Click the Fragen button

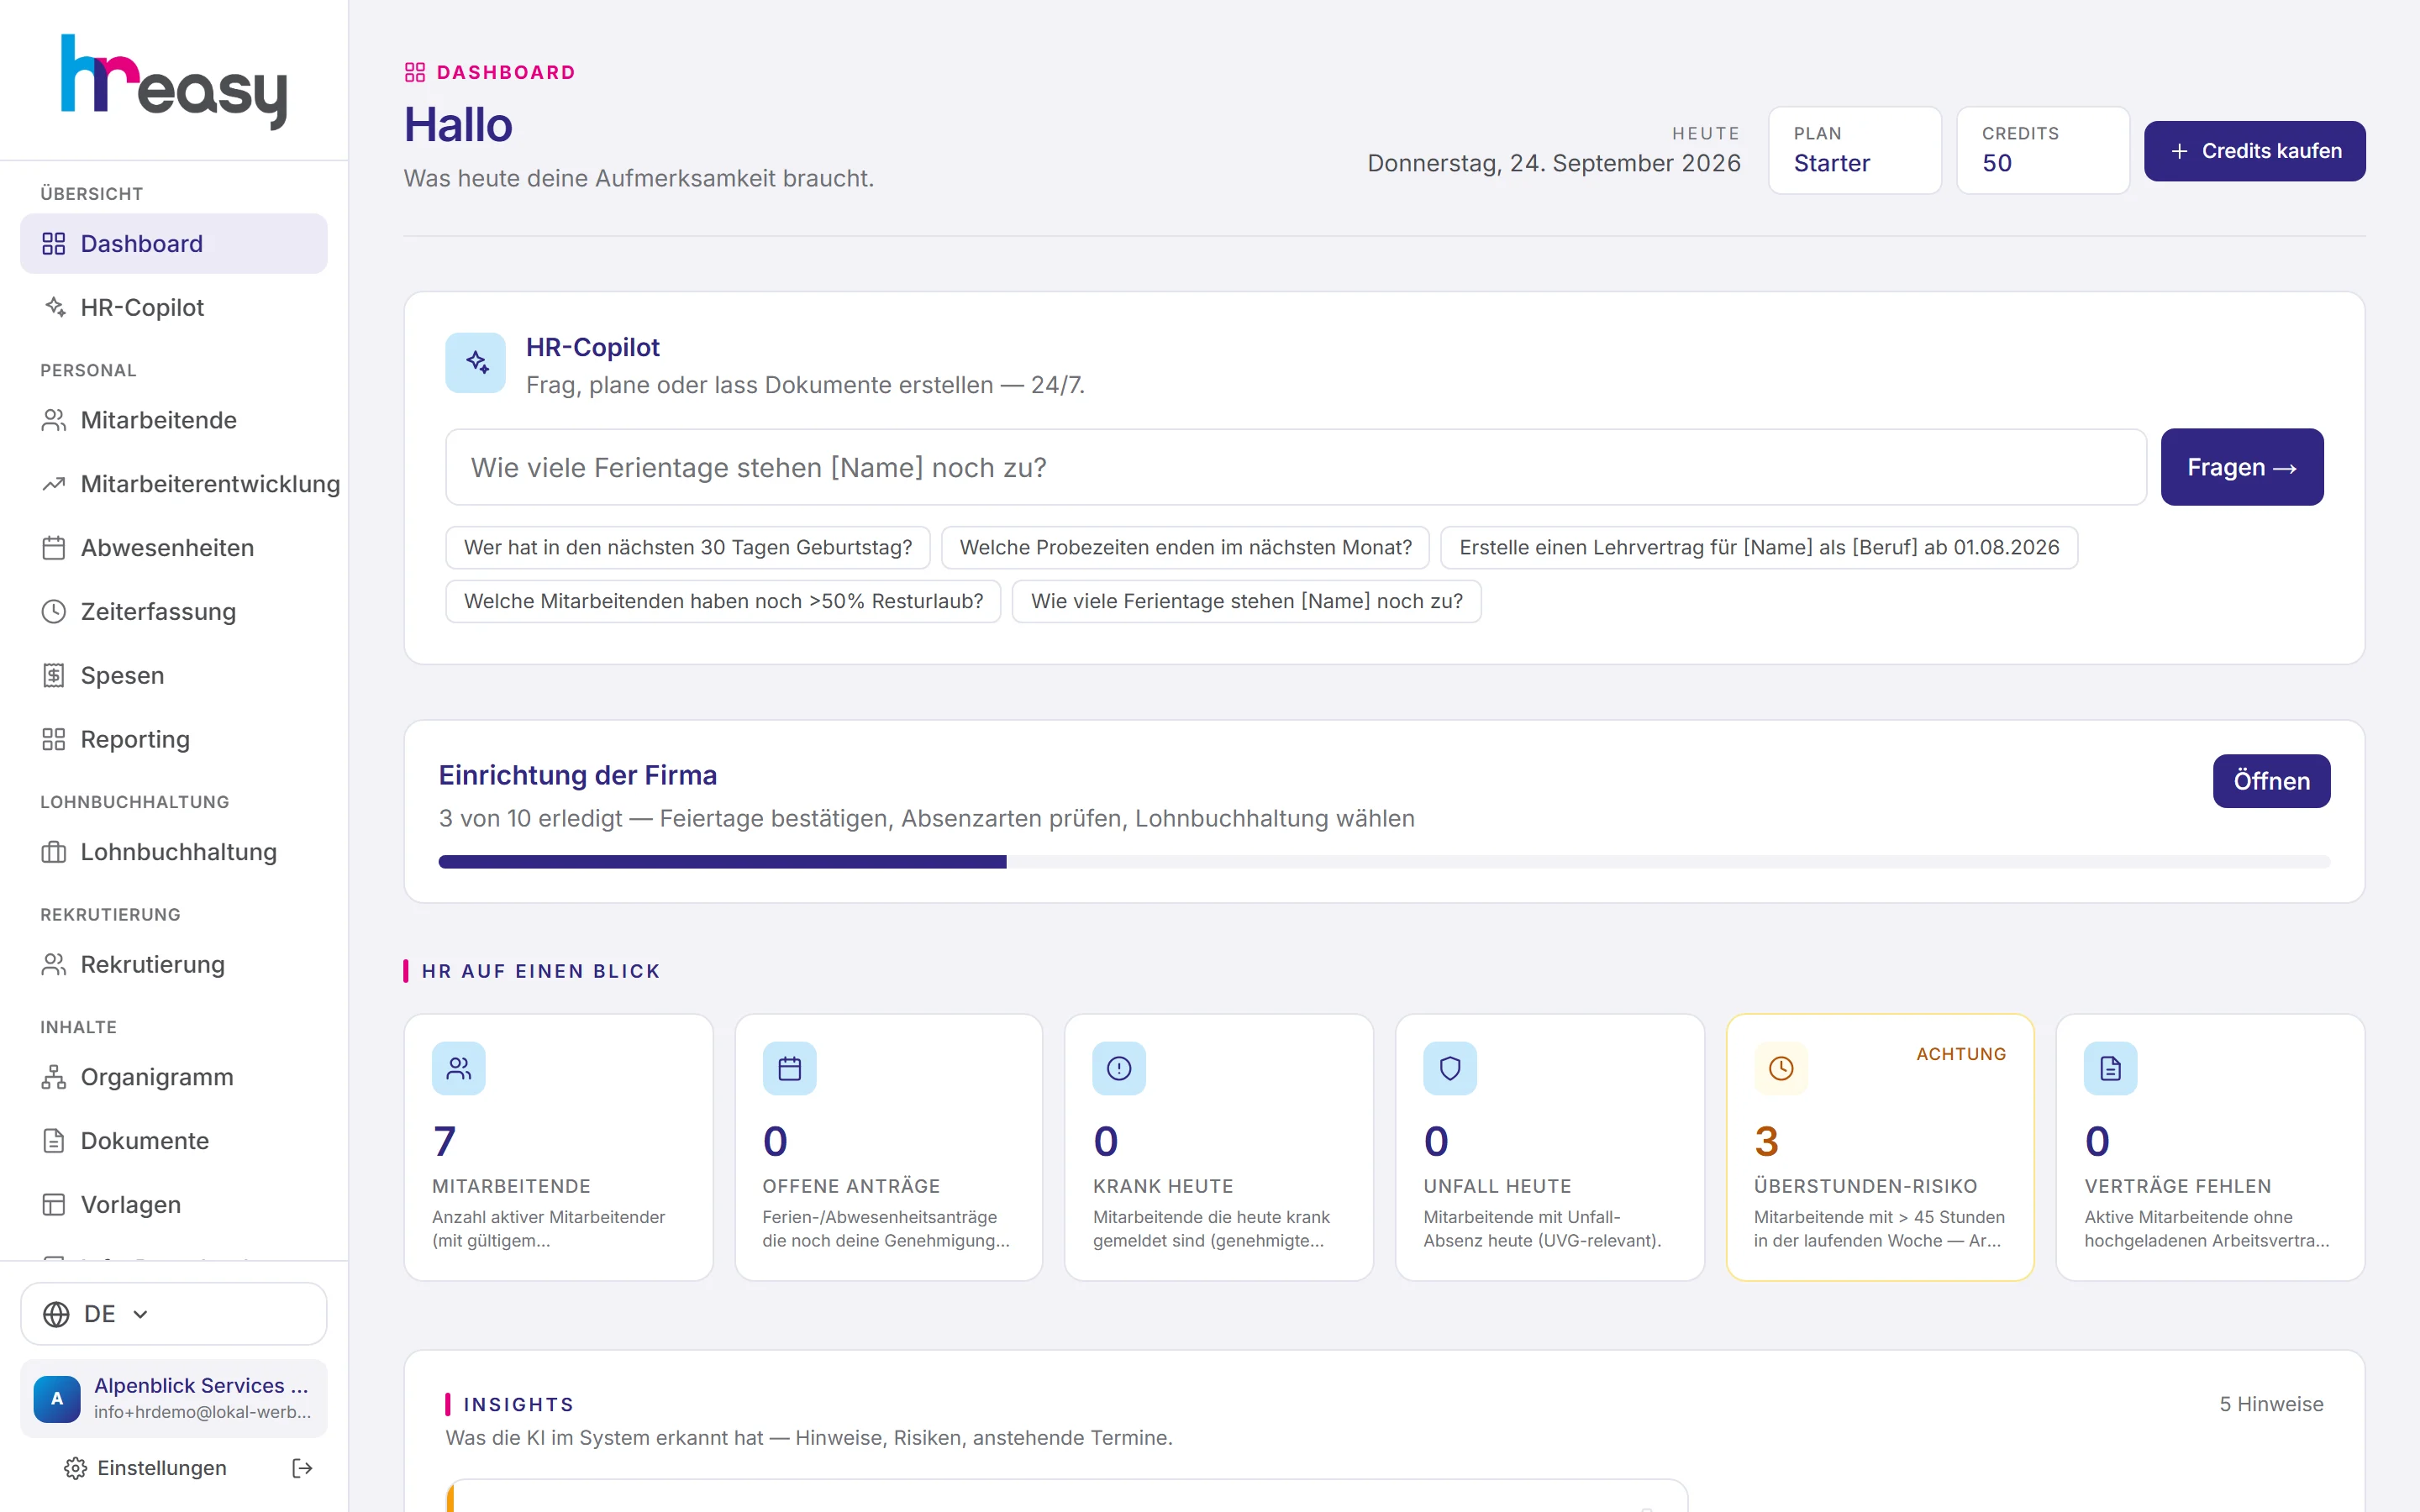point(2241,467)
